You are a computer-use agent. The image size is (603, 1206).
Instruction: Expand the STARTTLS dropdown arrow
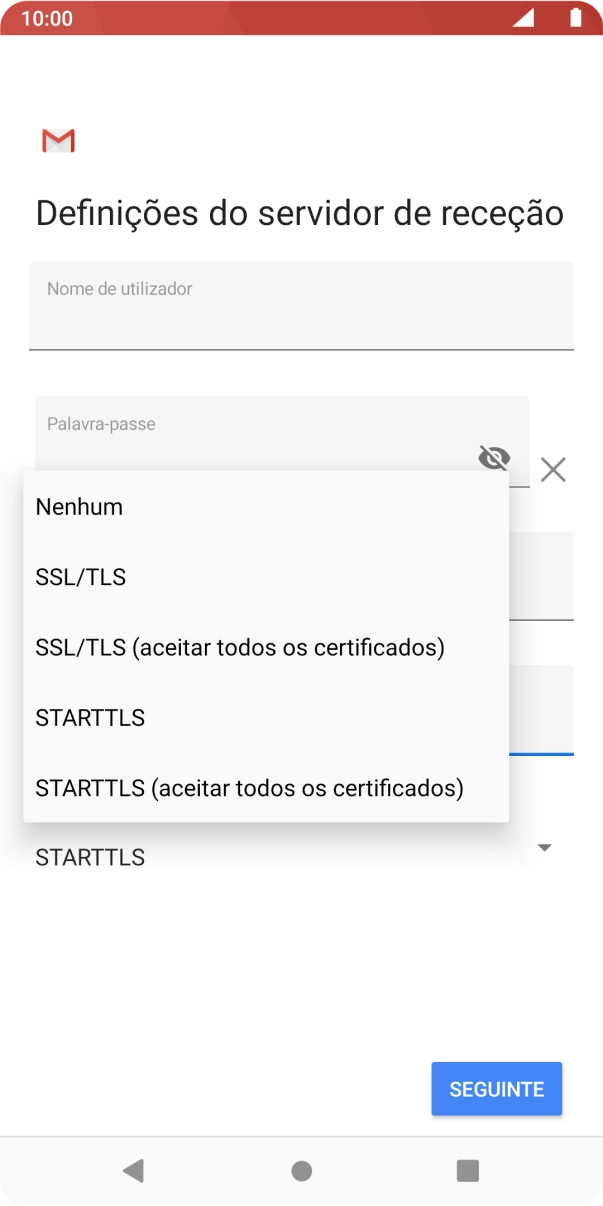click(x=544, y=847)
